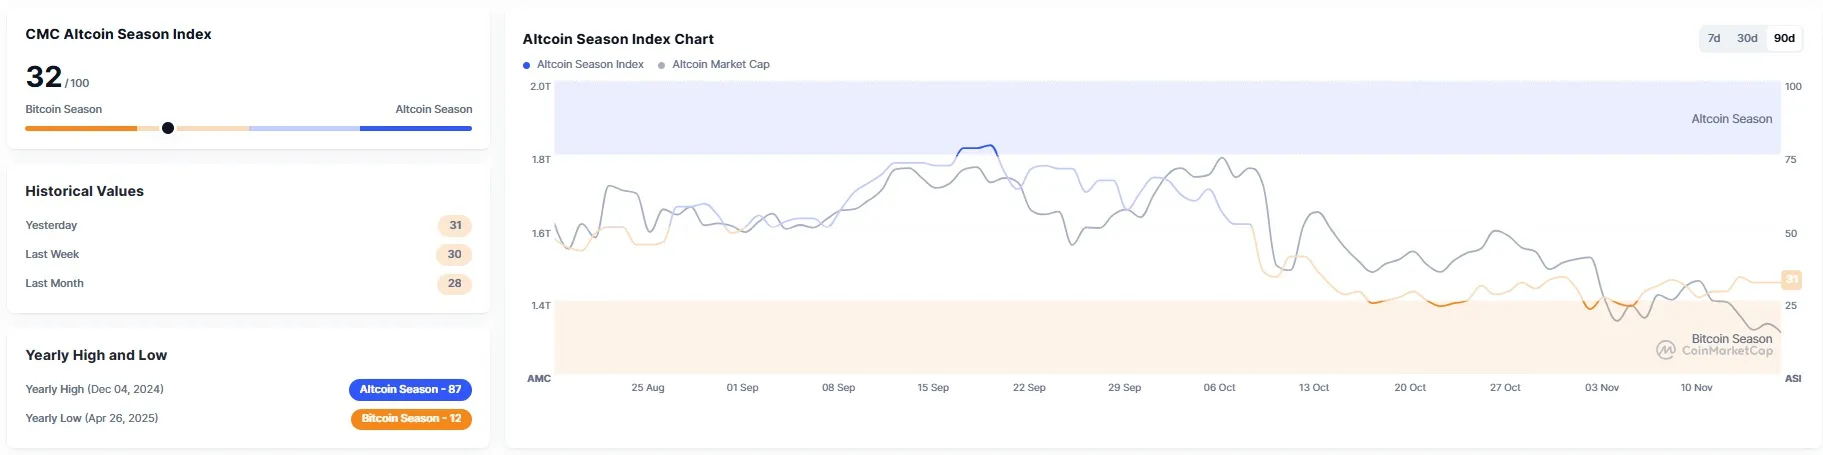This screenshot has height=455, width=1823.
Task: Click the 15 Sep date on the chart axis
Action: click(933, 387)
